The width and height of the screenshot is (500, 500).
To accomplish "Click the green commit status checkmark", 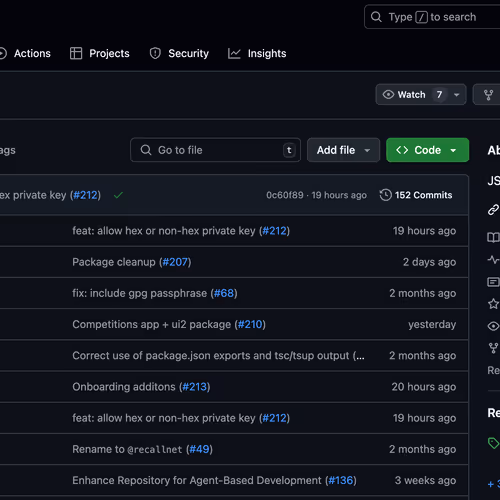I will (118, 195).
